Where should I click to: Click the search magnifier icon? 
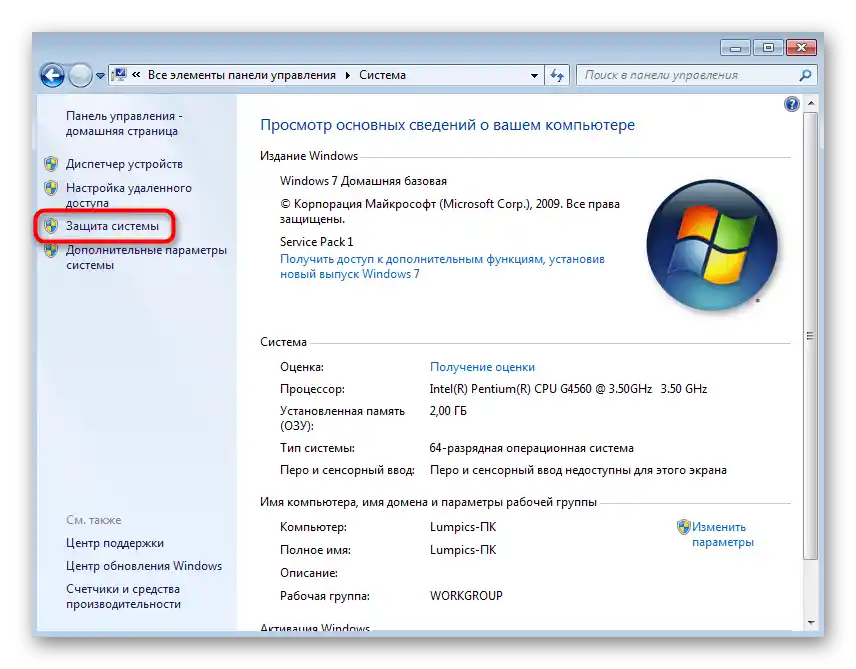coord(805,75)
